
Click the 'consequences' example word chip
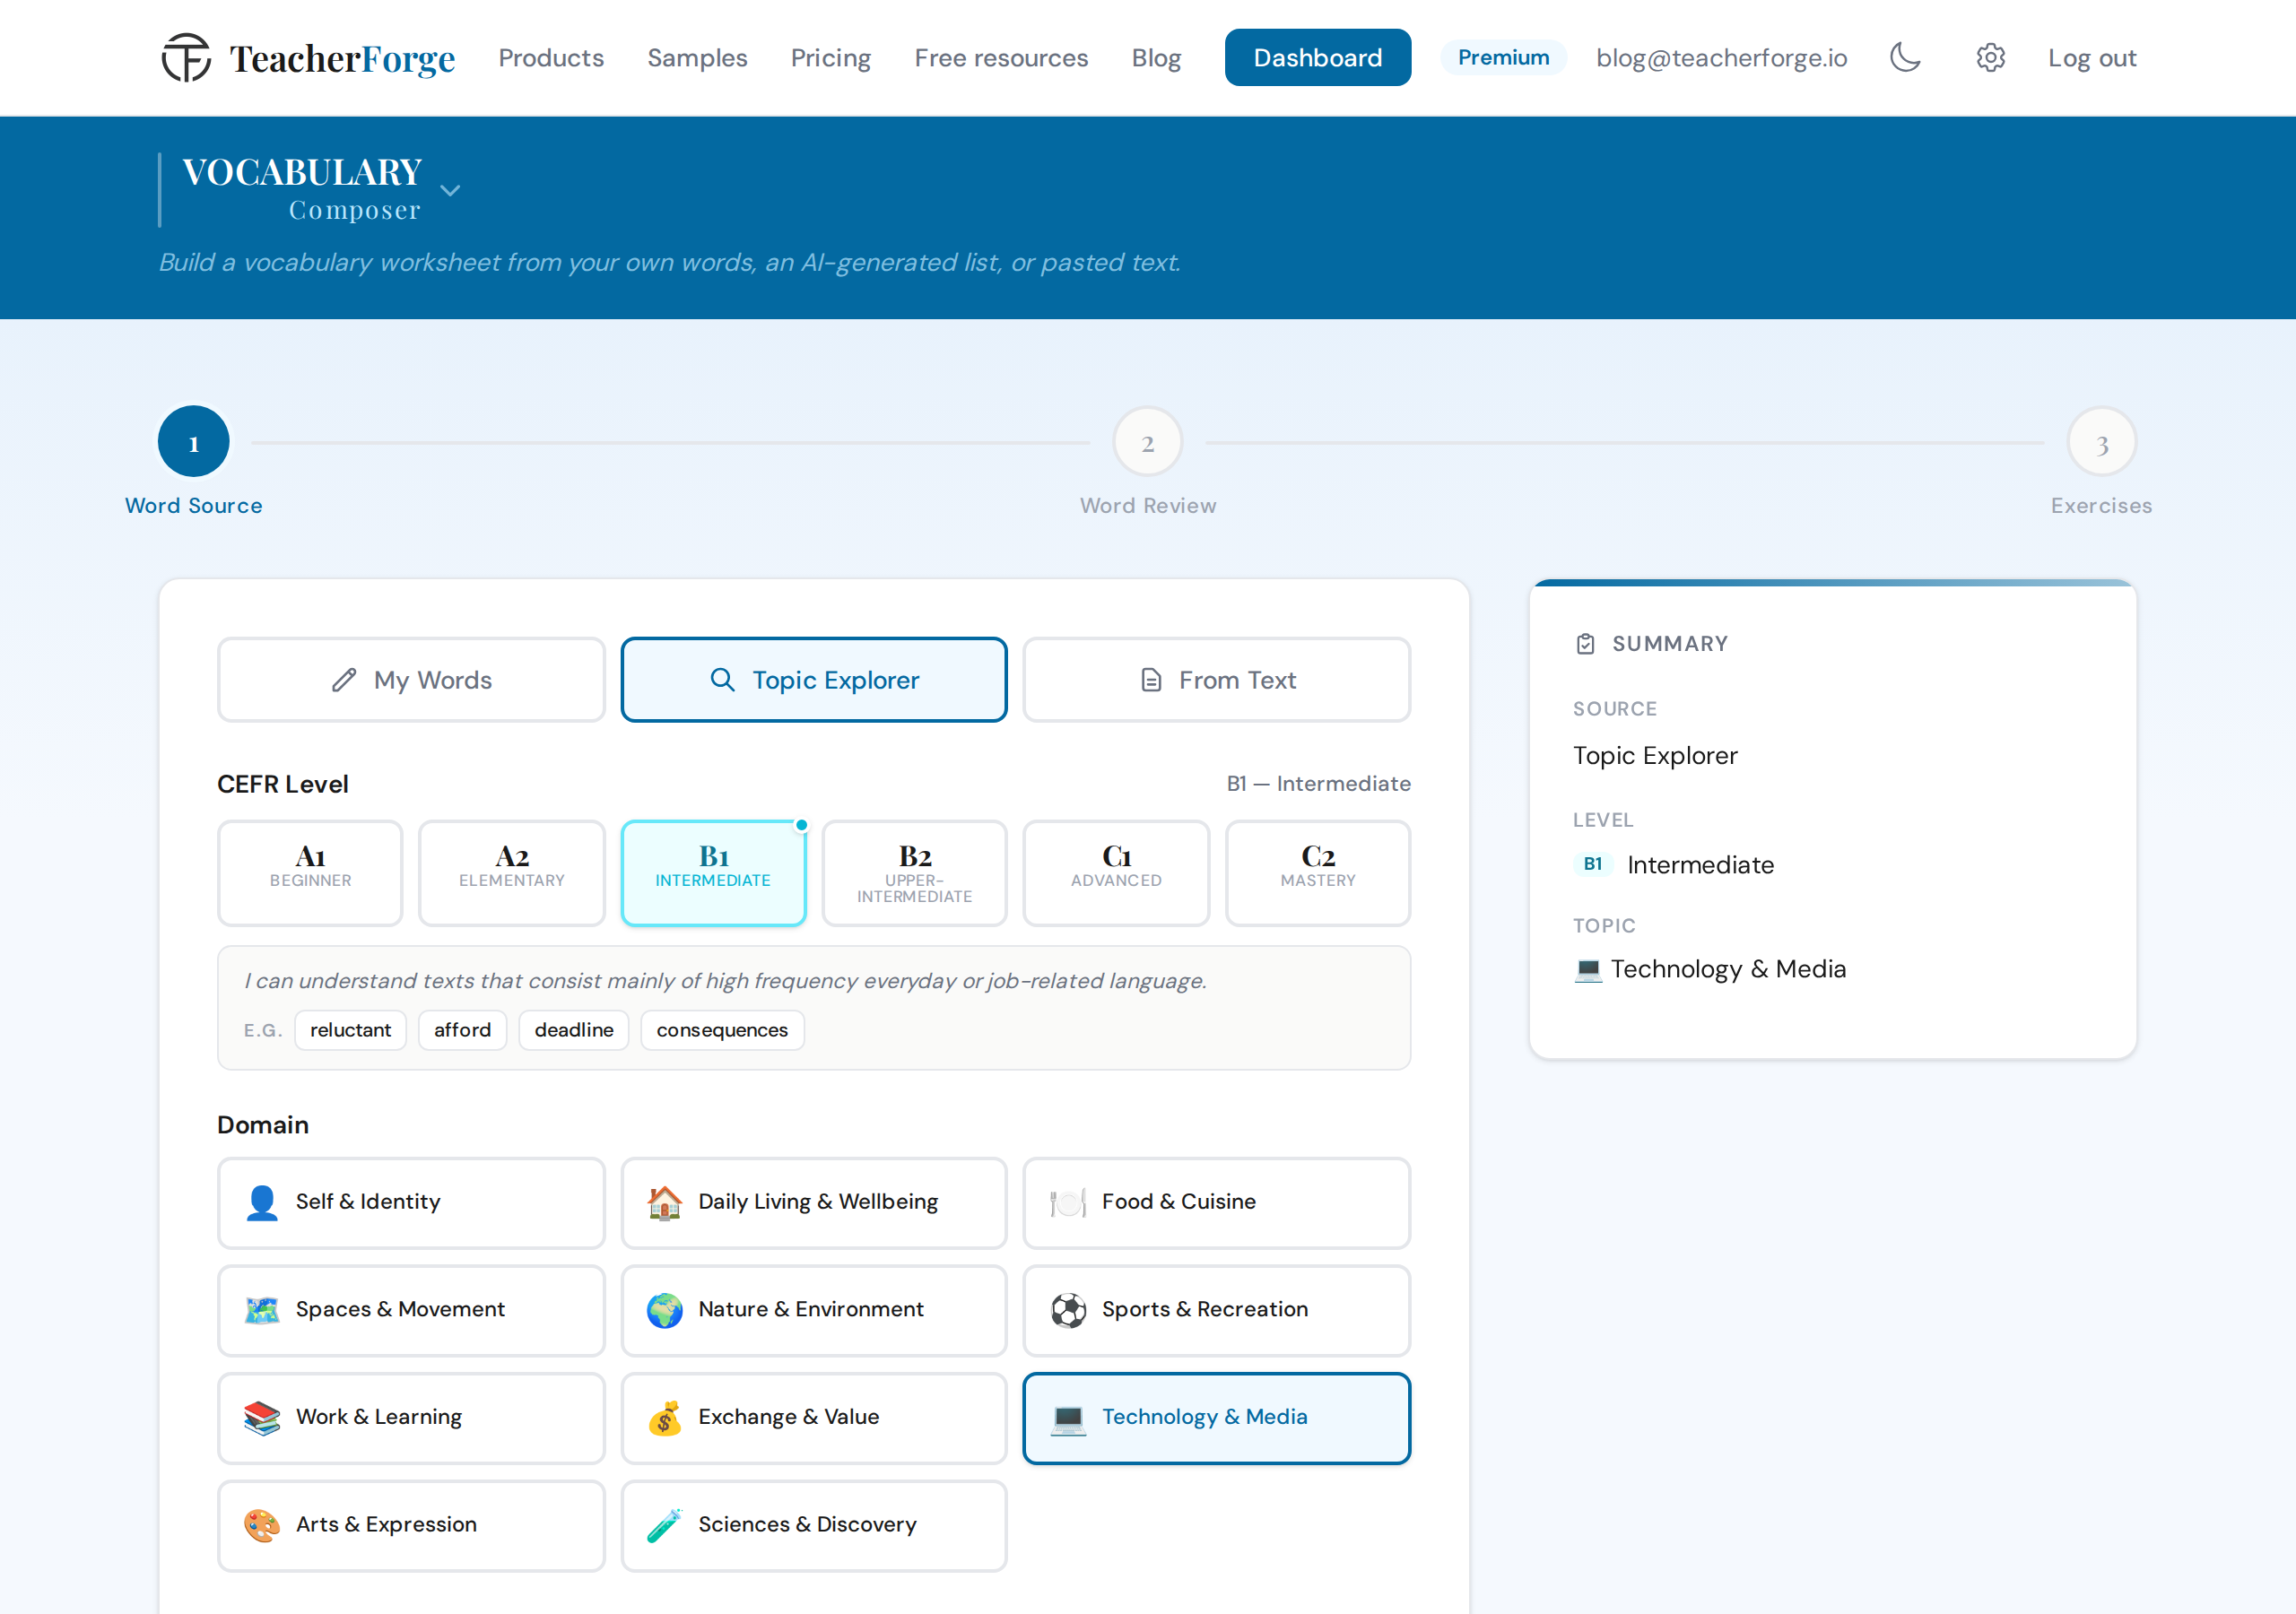click(722, 1030)
